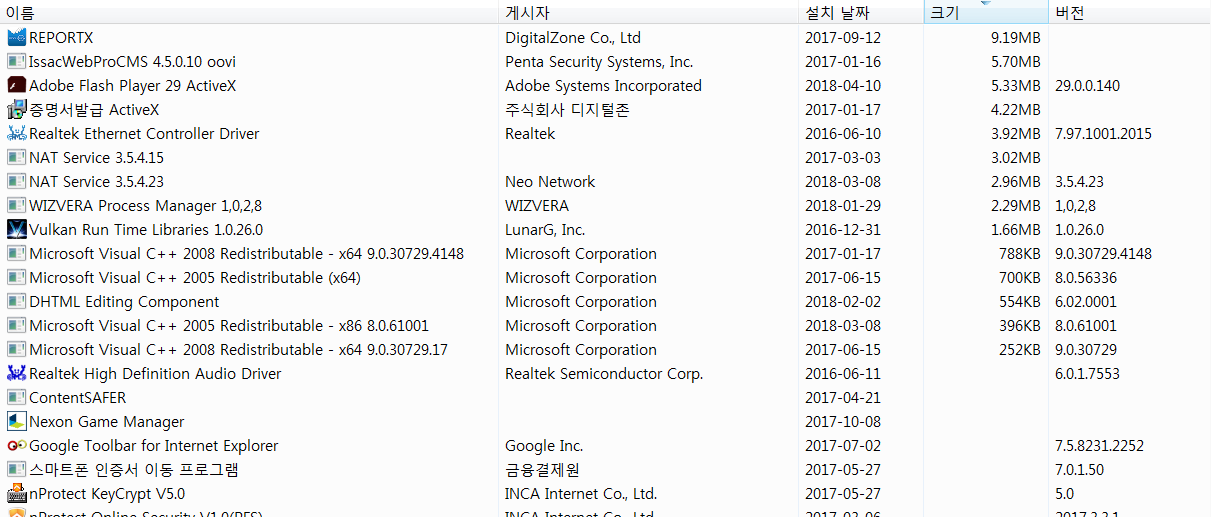Click the Vulkan Run Time Libraries icon
This screenshot has width=1211, height=517.
(x=16, y=230)
